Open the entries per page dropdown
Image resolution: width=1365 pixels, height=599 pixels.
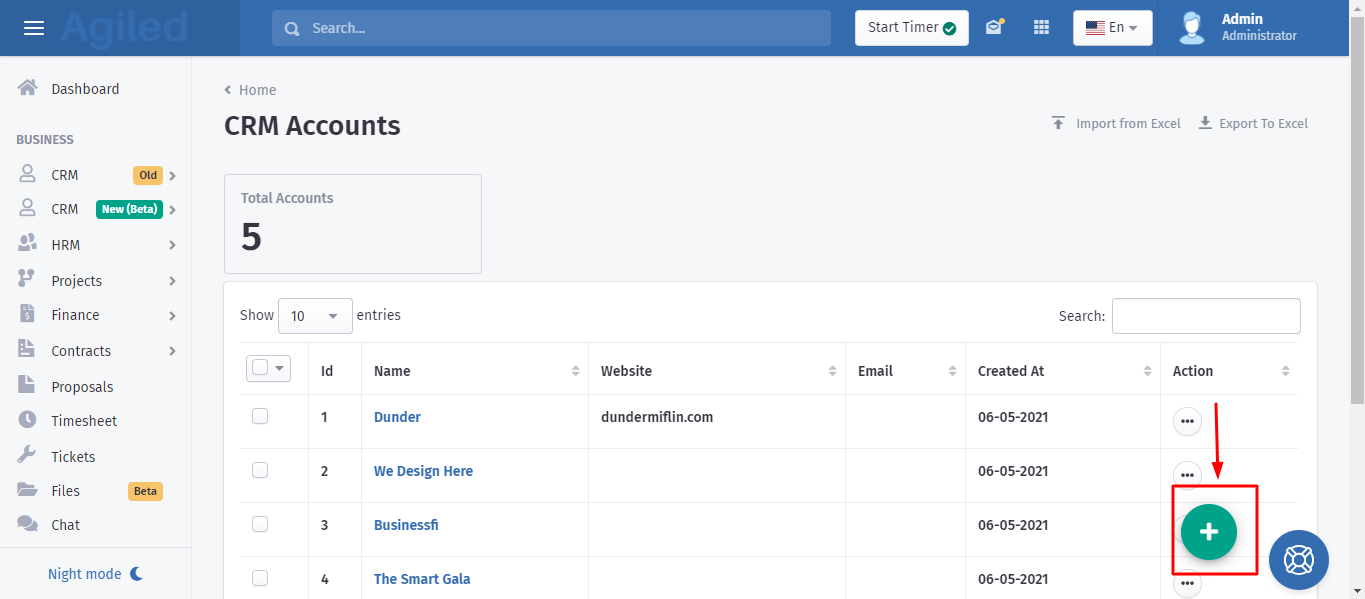pos(315,316)
